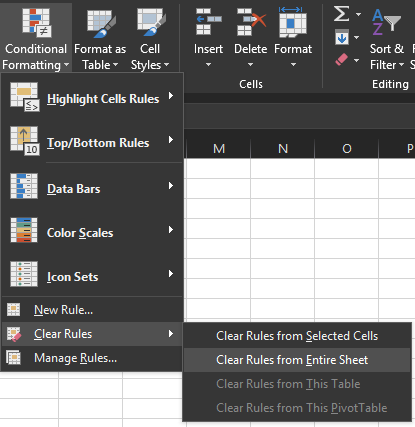Open the Format dropdown arrow
Screen dimensions: 415x427
pos(293,64)
